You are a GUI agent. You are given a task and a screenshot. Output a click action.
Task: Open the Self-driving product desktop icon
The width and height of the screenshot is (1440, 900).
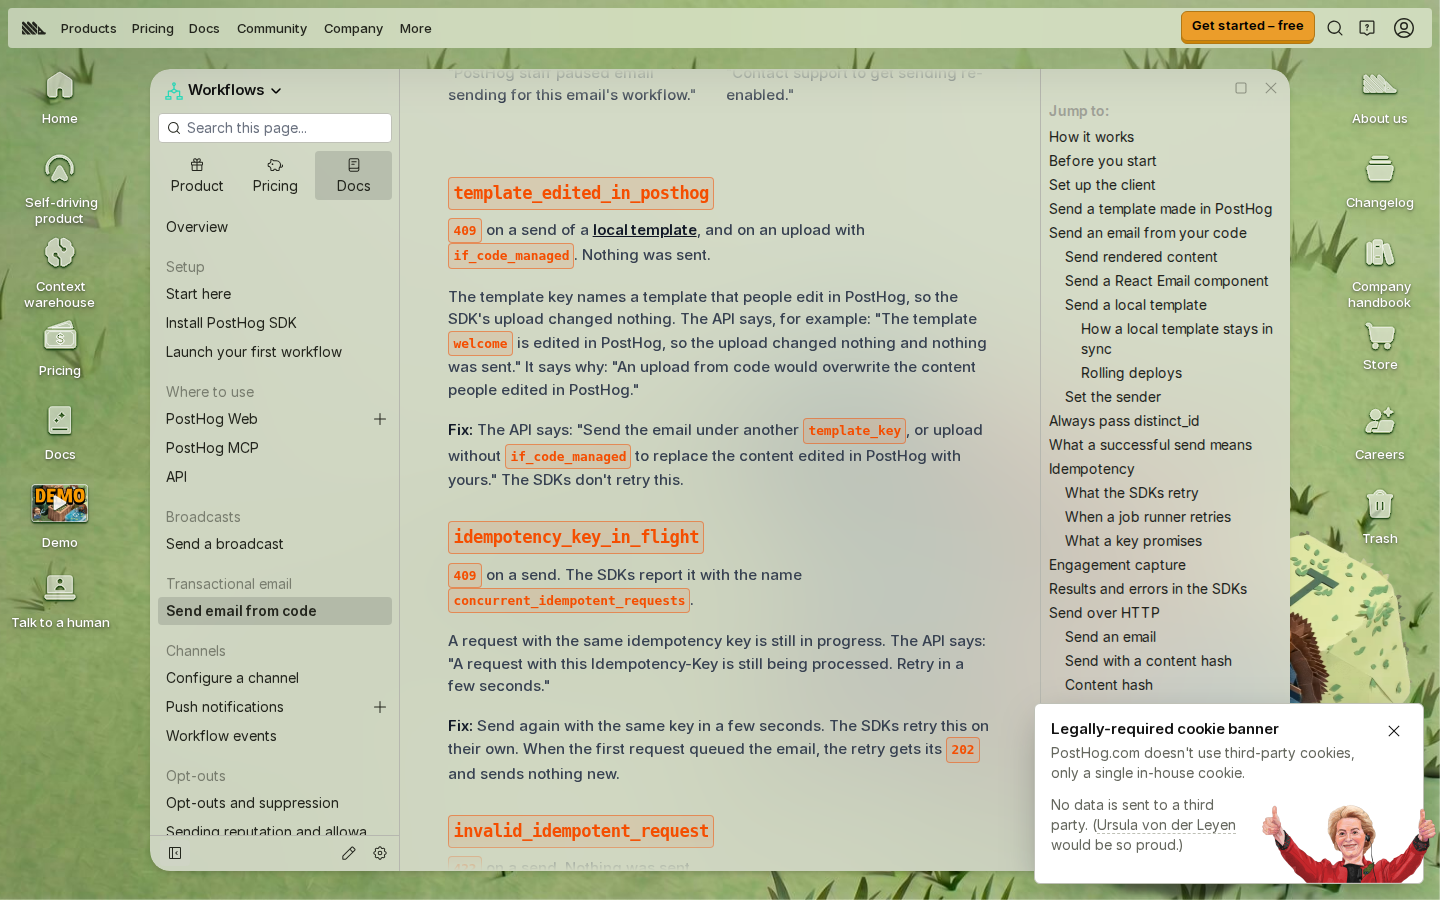coord(59,188)
